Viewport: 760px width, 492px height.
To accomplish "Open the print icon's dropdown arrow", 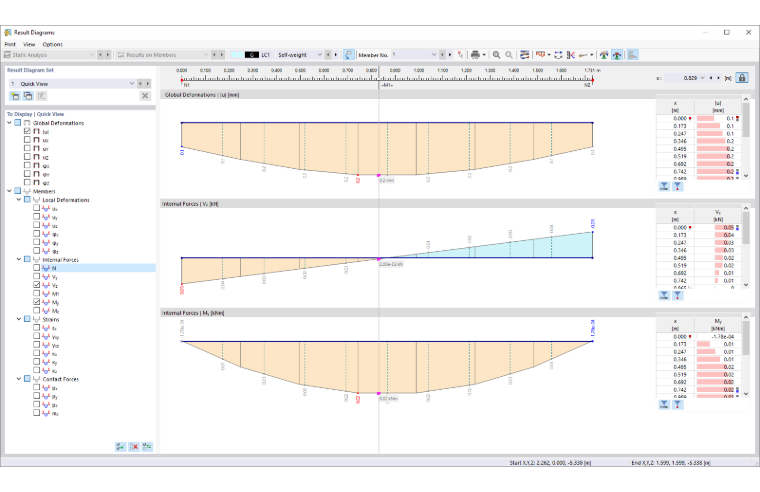I will (x=484, y=55).
